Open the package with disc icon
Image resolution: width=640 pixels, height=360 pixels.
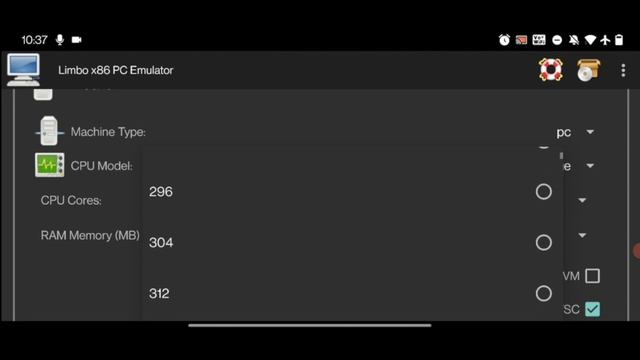click(589, 70)
